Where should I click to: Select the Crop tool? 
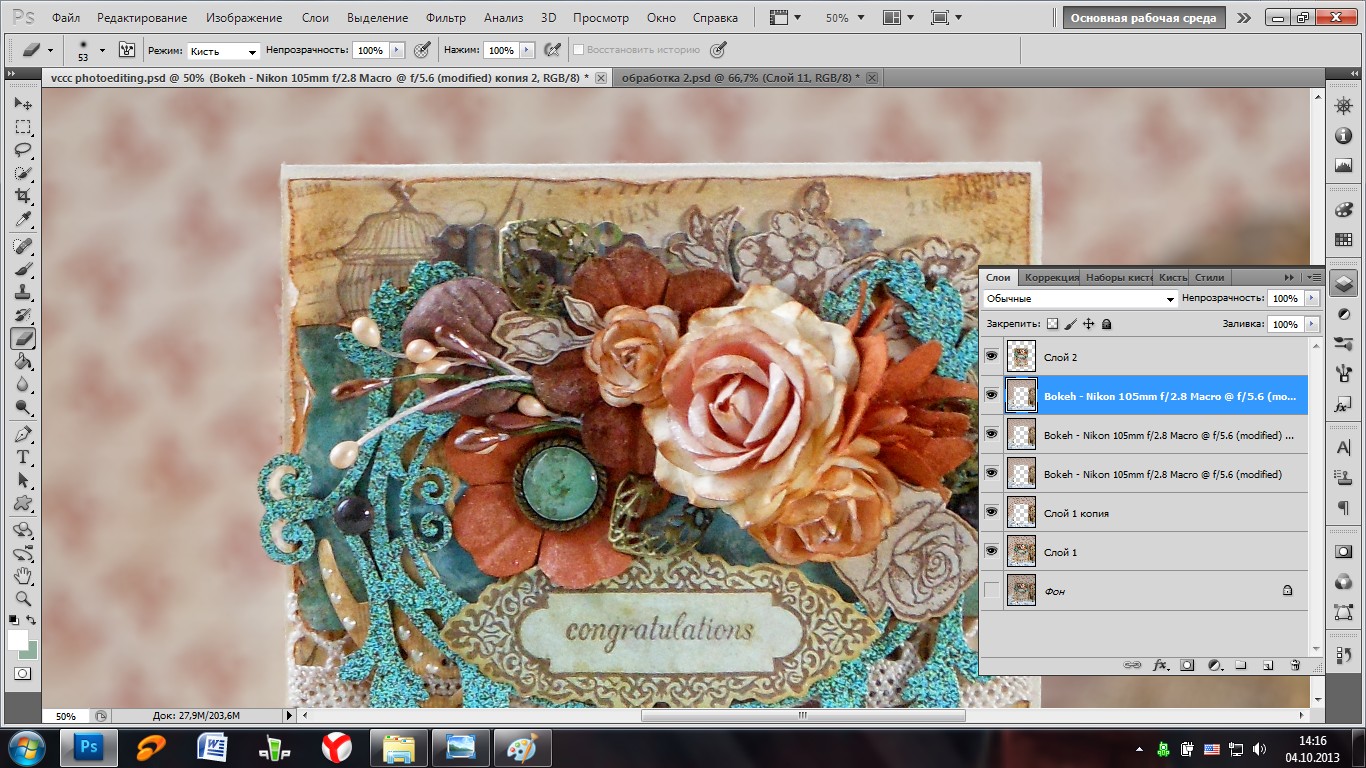coord(23,196)
